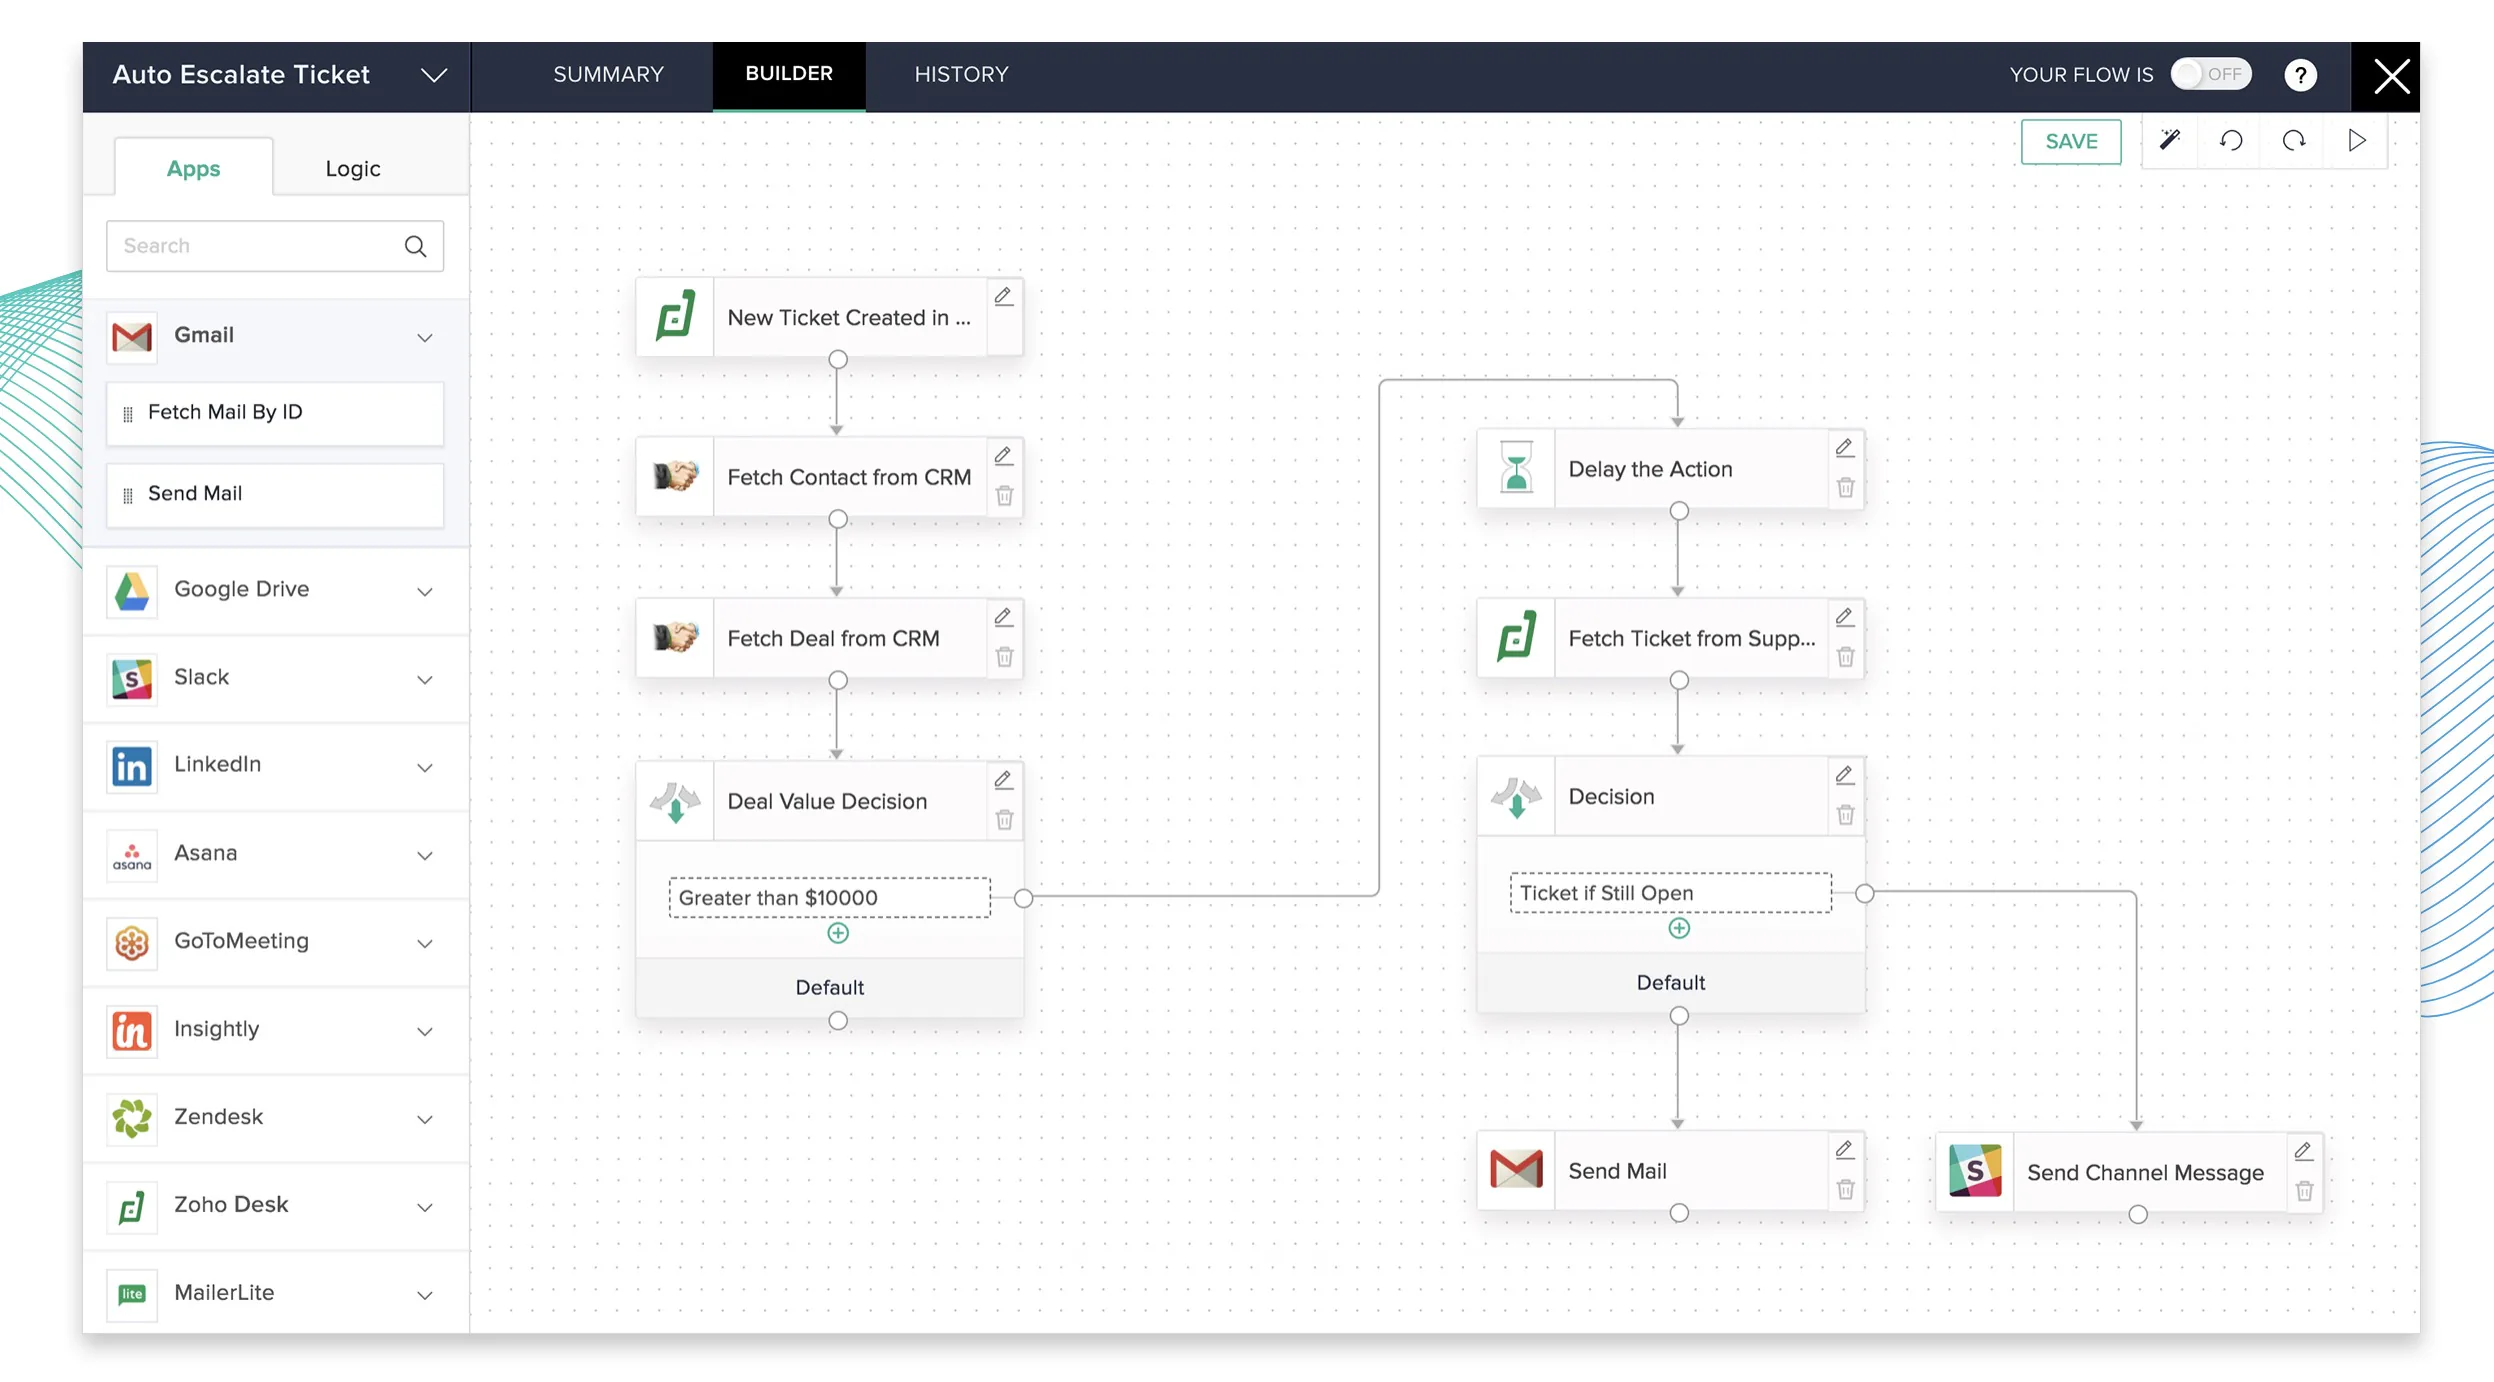The height and width of the screenshot is (1382, 2494).
Task: Select the Fetch Mail By ID action
Action: [x=275, y=413]
